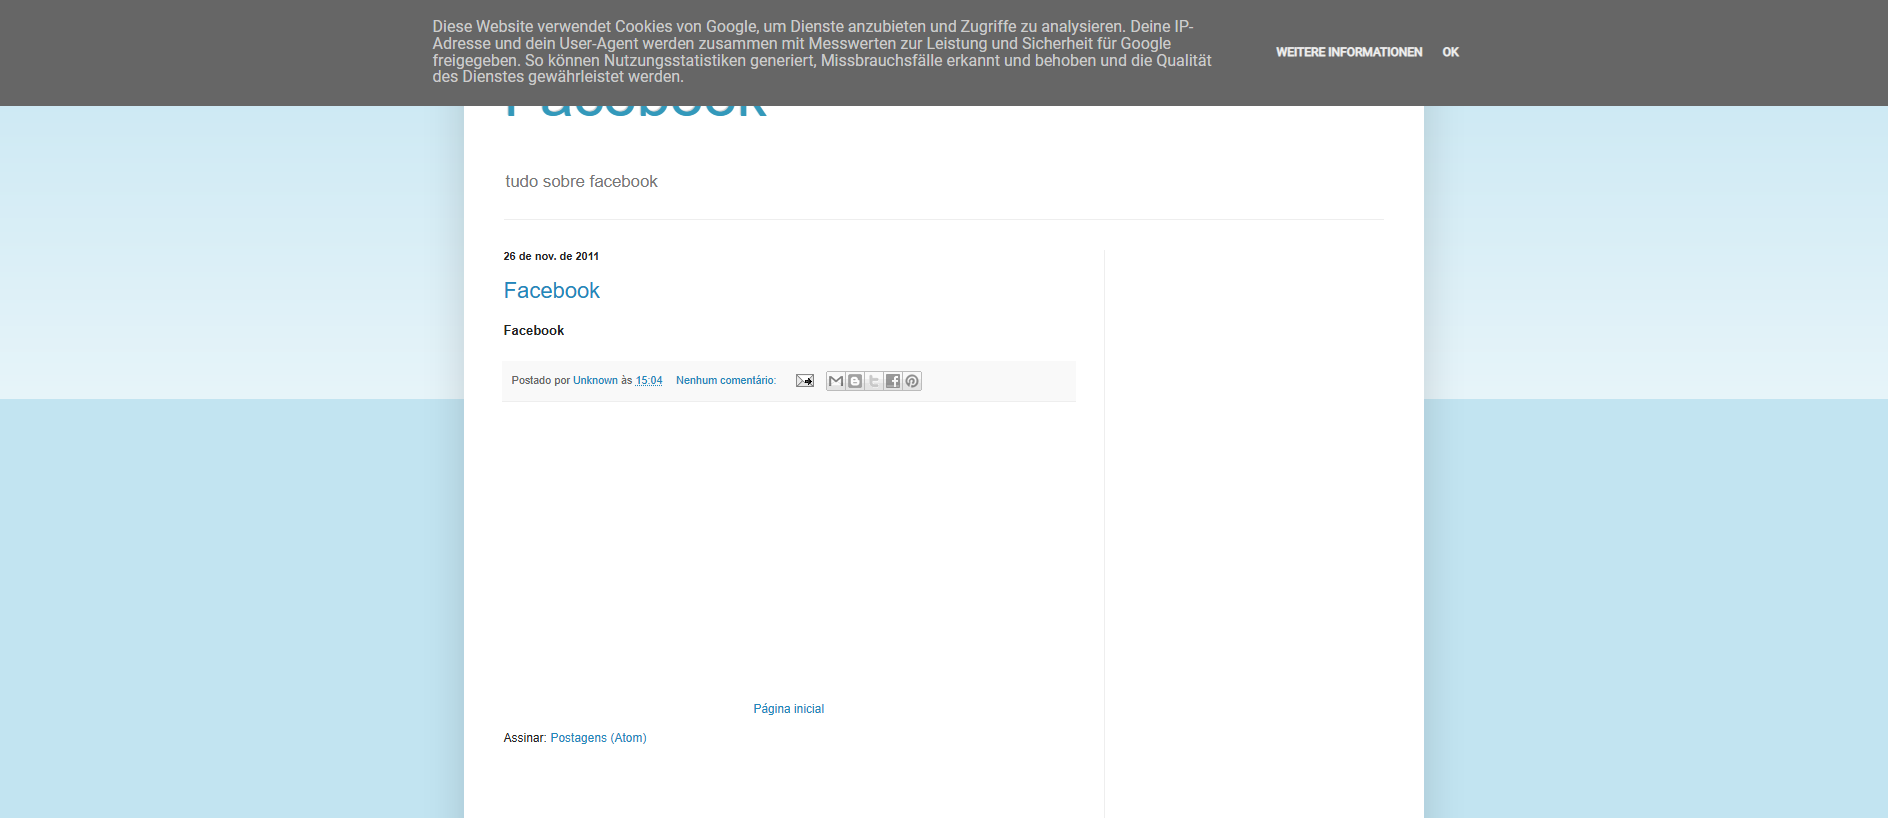Share post via Gmail icon
This screenshot has width=1888, height=818.
point(836,381)
